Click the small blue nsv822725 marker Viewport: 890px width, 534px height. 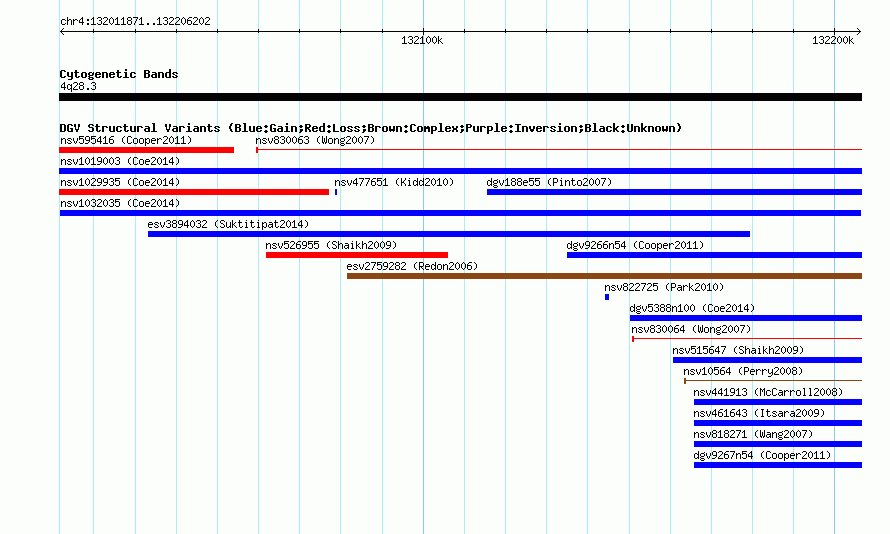[607, 297]
